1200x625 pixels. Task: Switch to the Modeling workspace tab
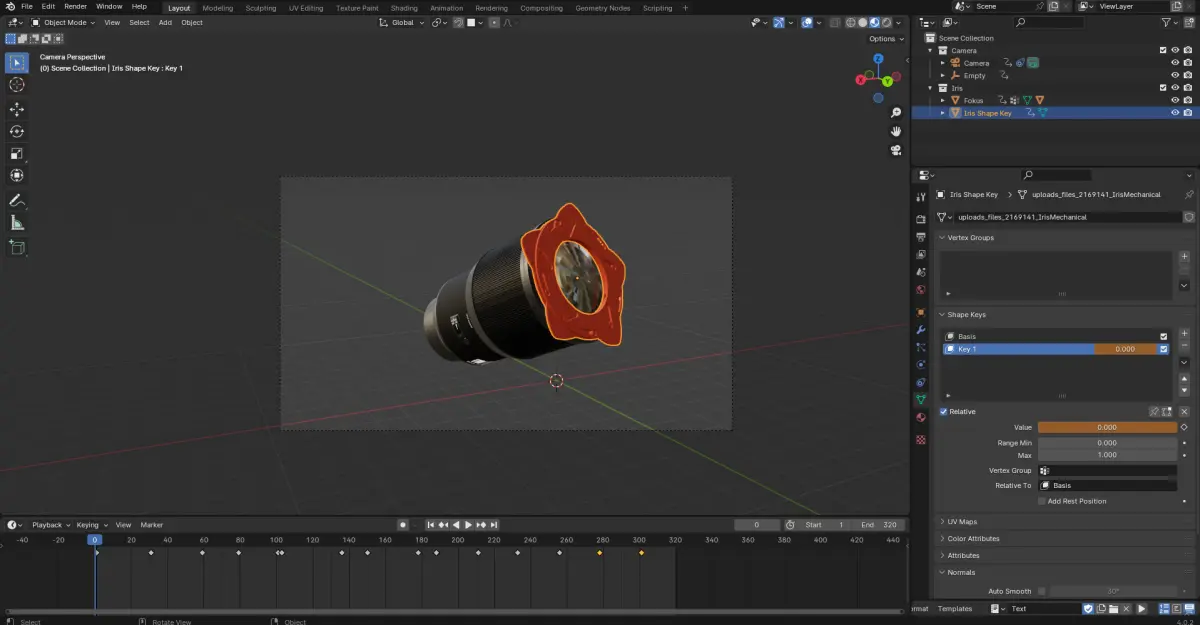tap(218, 8)
